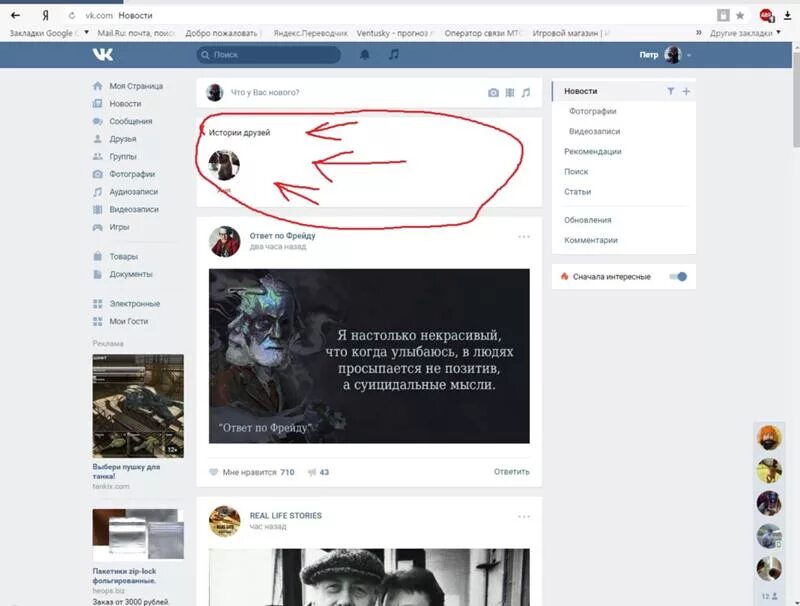Click the fire icon near Сначала интересные
Screen dimensions: 800x606
point(564,276)
